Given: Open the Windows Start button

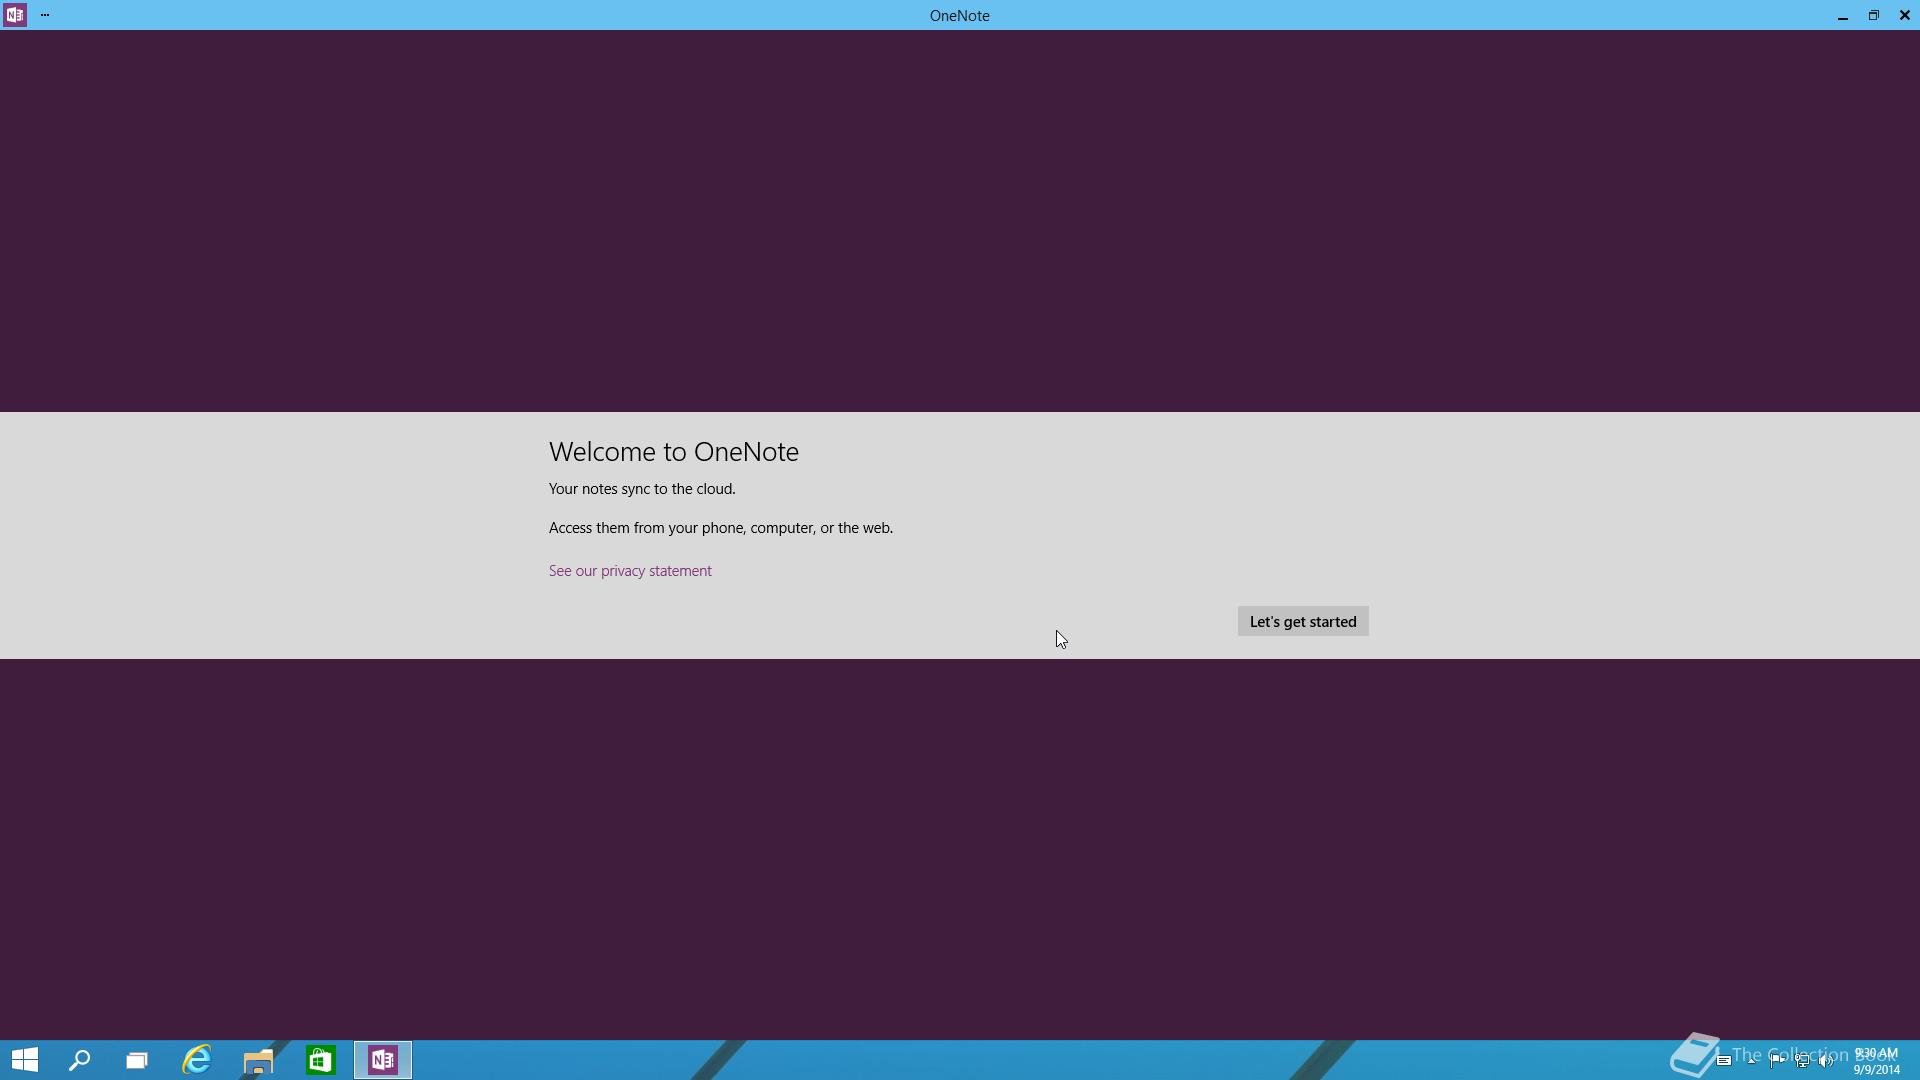Looking at the screenshot, I should (25, 1060).
